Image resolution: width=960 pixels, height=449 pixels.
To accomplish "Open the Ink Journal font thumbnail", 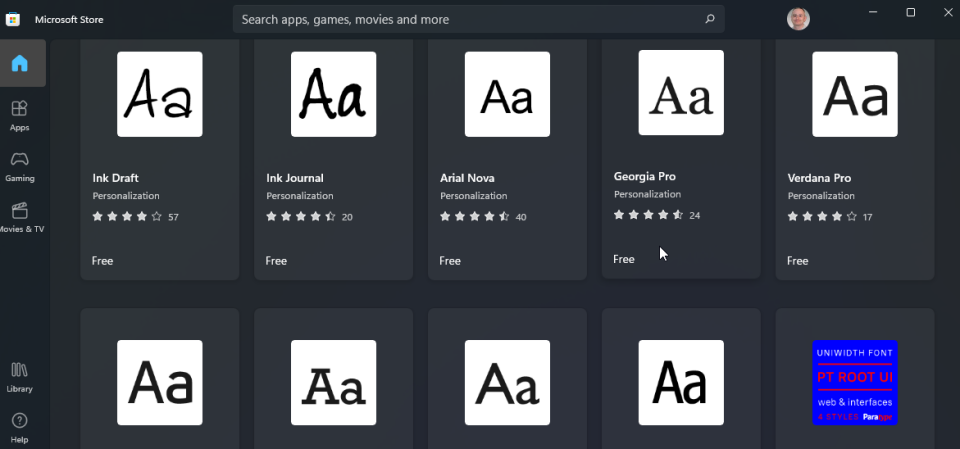I will (x=334, y=94).
